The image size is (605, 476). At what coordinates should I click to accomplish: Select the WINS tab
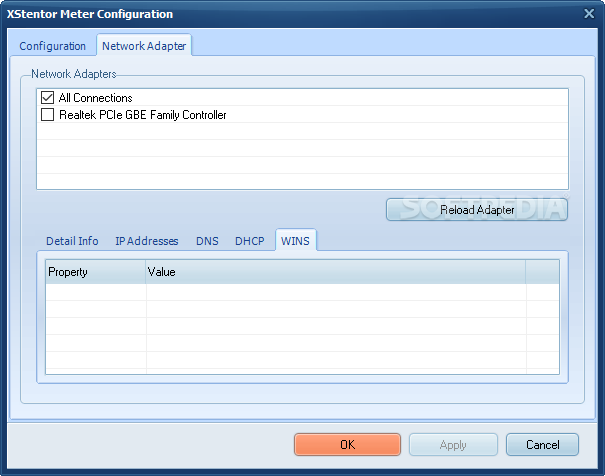click(x=296, y=241)
